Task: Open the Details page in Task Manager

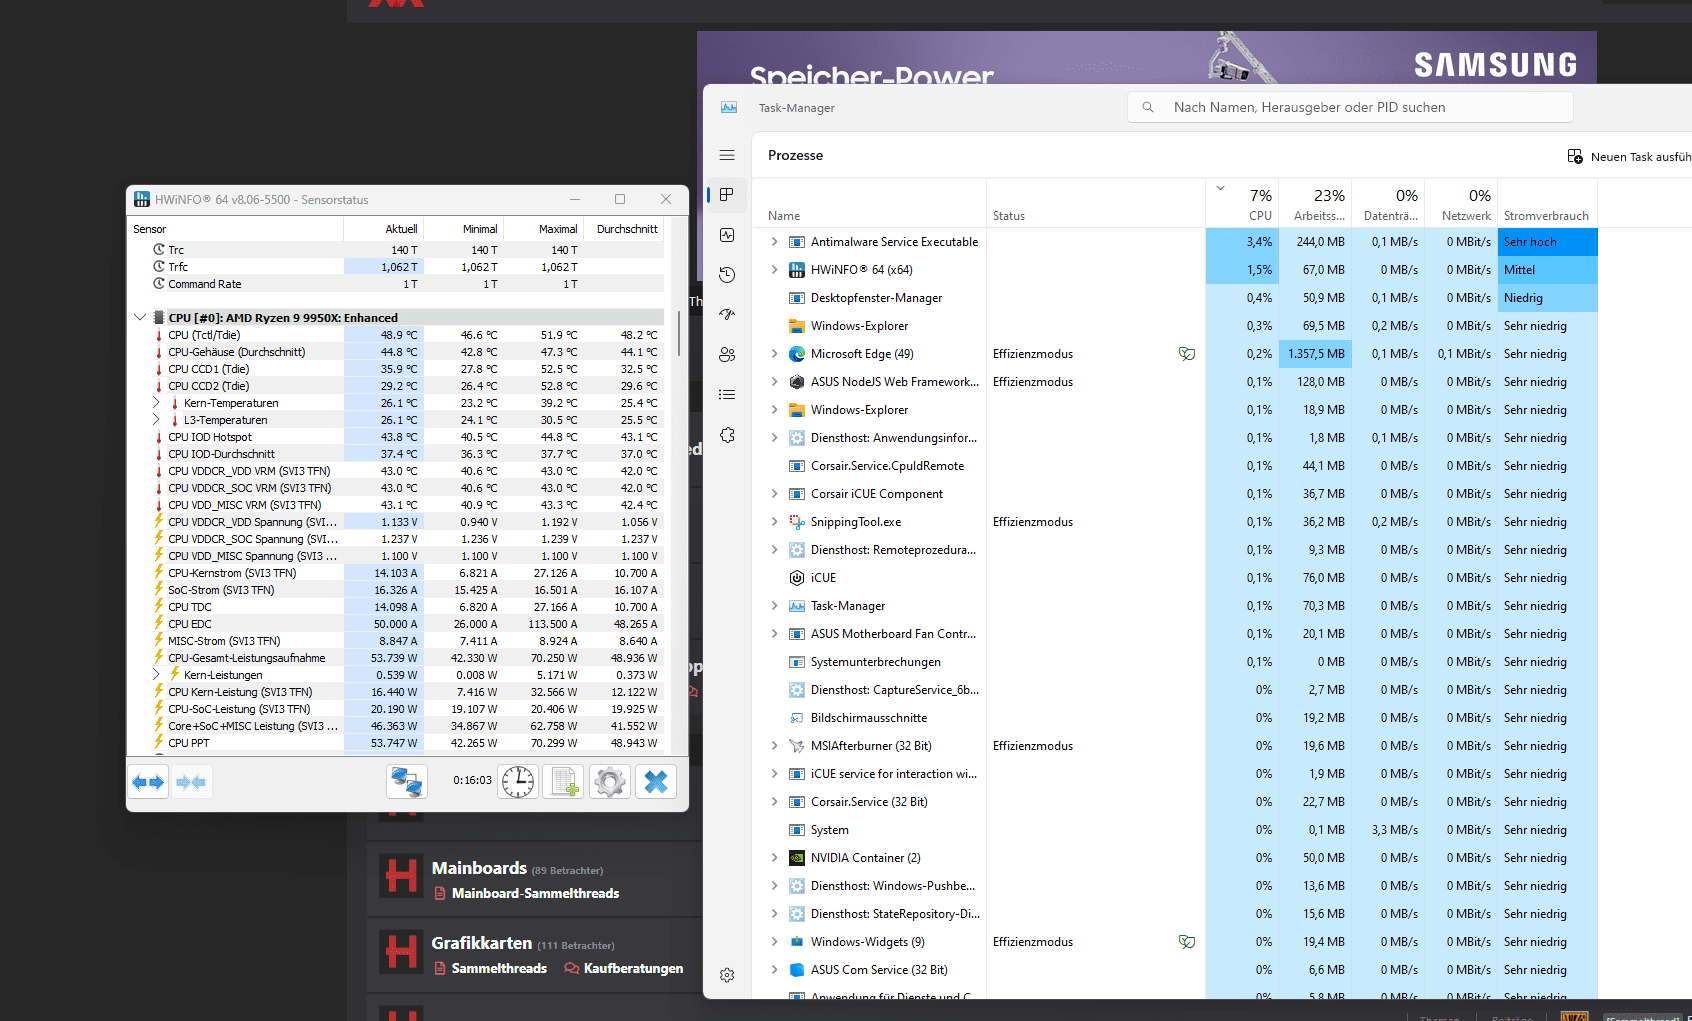Action: click(727, 395)
